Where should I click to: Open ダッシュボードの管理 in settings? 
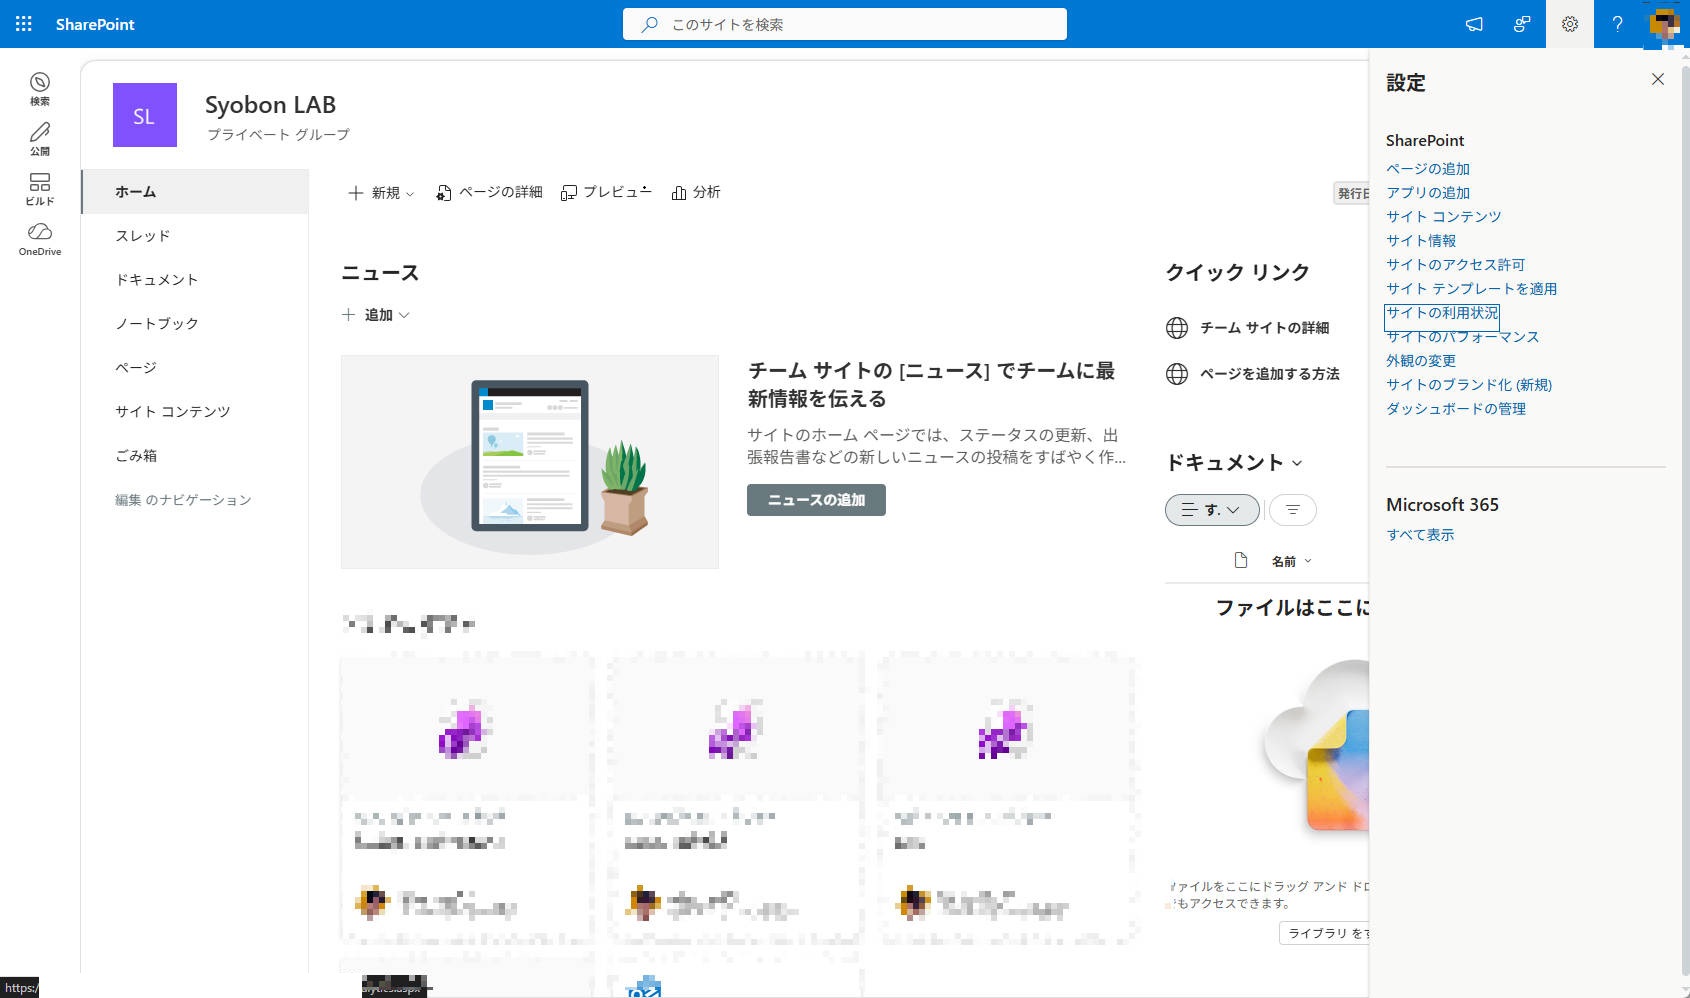[x=1456, y=409]
